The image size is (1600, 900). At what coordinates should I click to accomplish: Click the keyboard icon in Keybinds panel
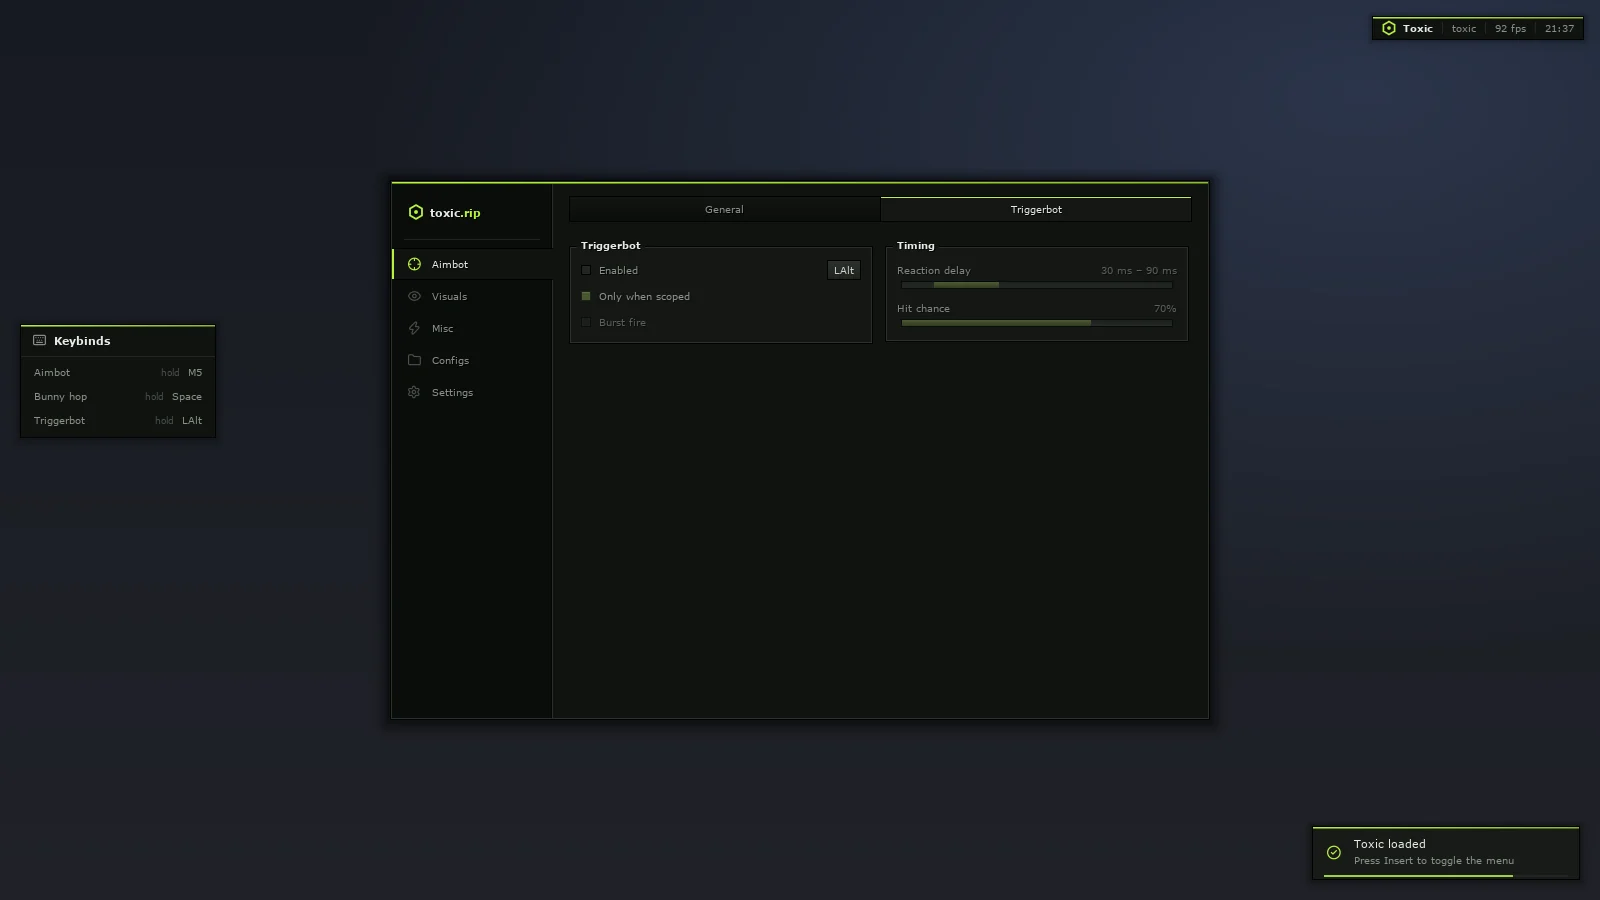tap(40, 340)
